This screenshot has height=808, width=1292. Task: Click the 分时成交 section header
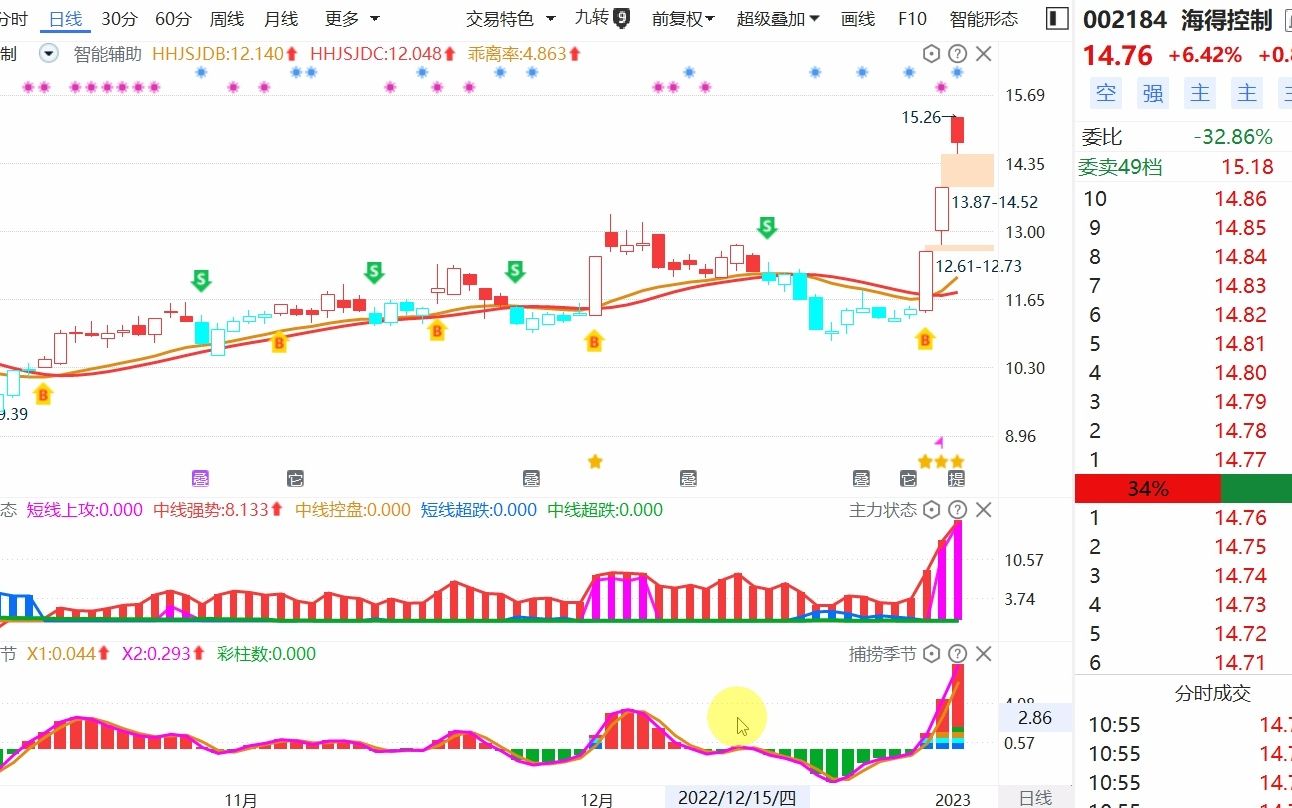coord(1212,693)
